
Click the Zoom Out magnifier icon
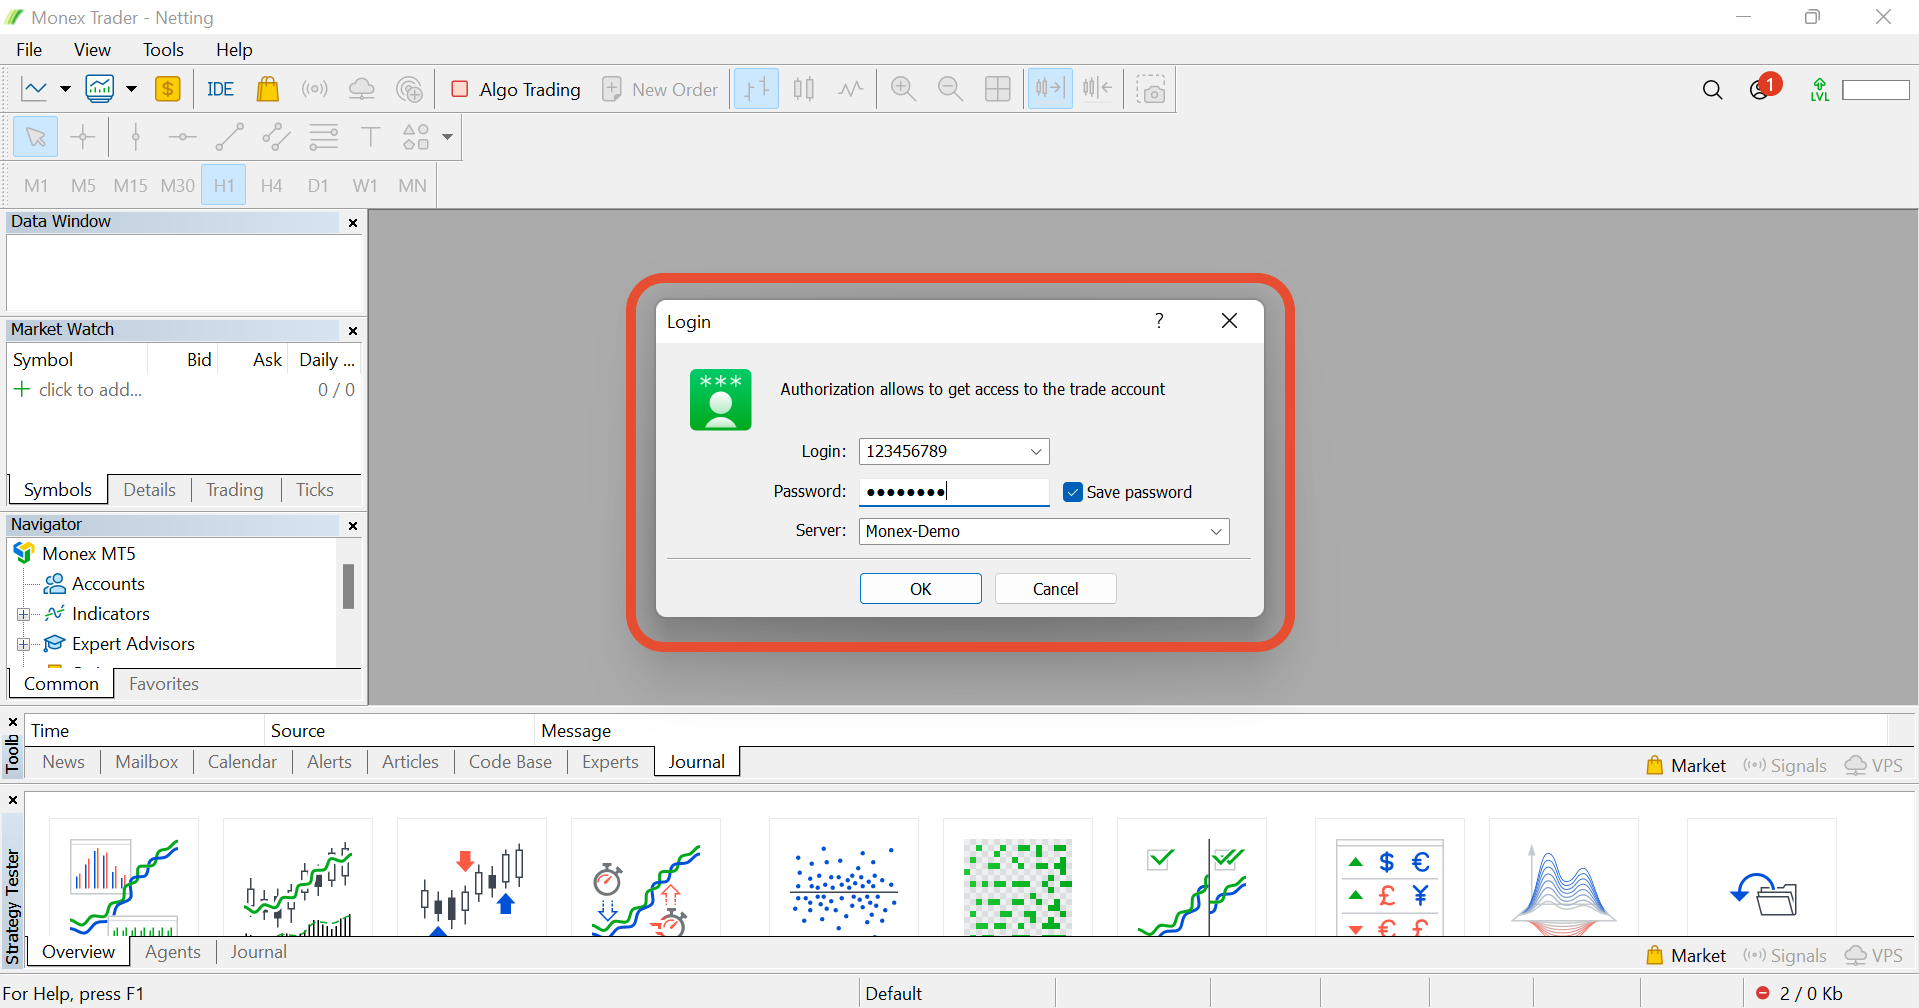tap(950, 89)
